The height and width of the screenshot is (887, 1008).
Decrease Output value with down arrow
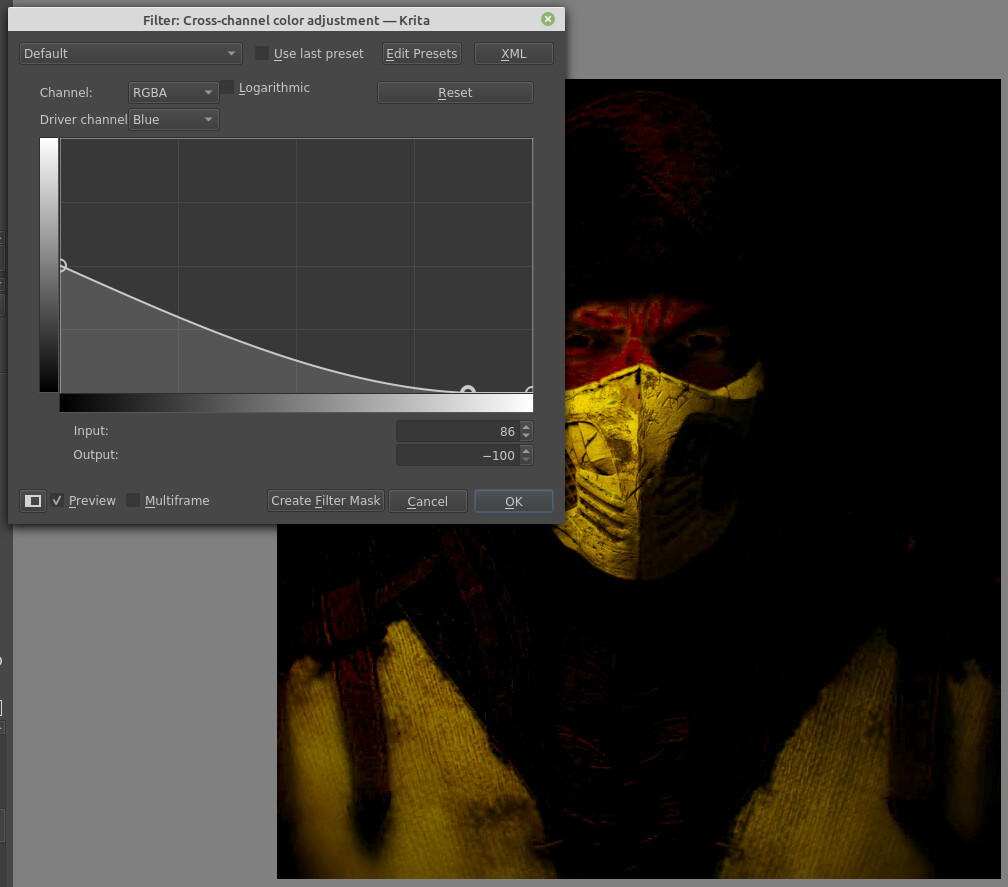pos(527,460)
